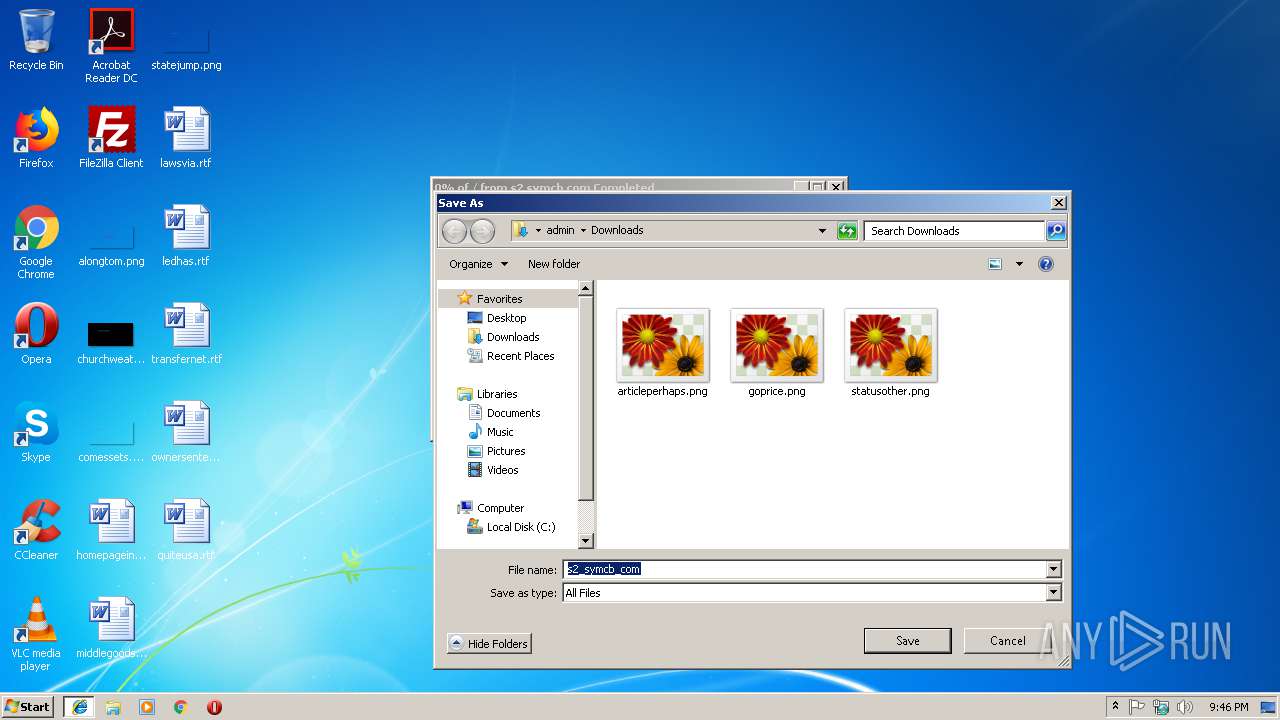Select ledhas.rtf desktop document
This screenshot has height=720, width=1280.
(x=186, y=236)
